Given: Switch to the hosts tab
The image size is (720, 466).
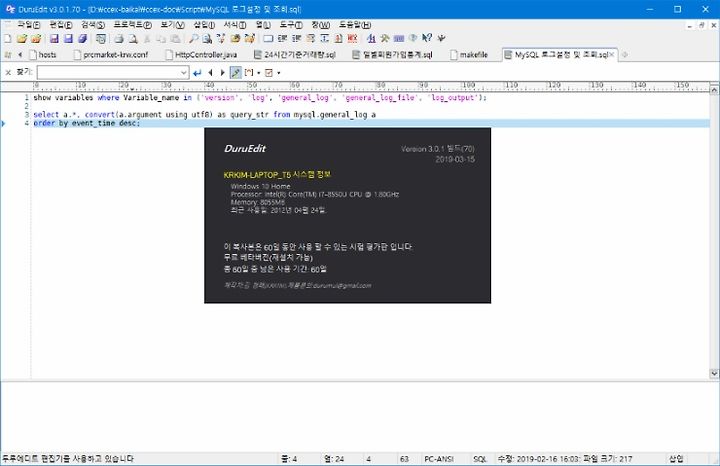Looking at the screenshot, I should click(43, 55).
